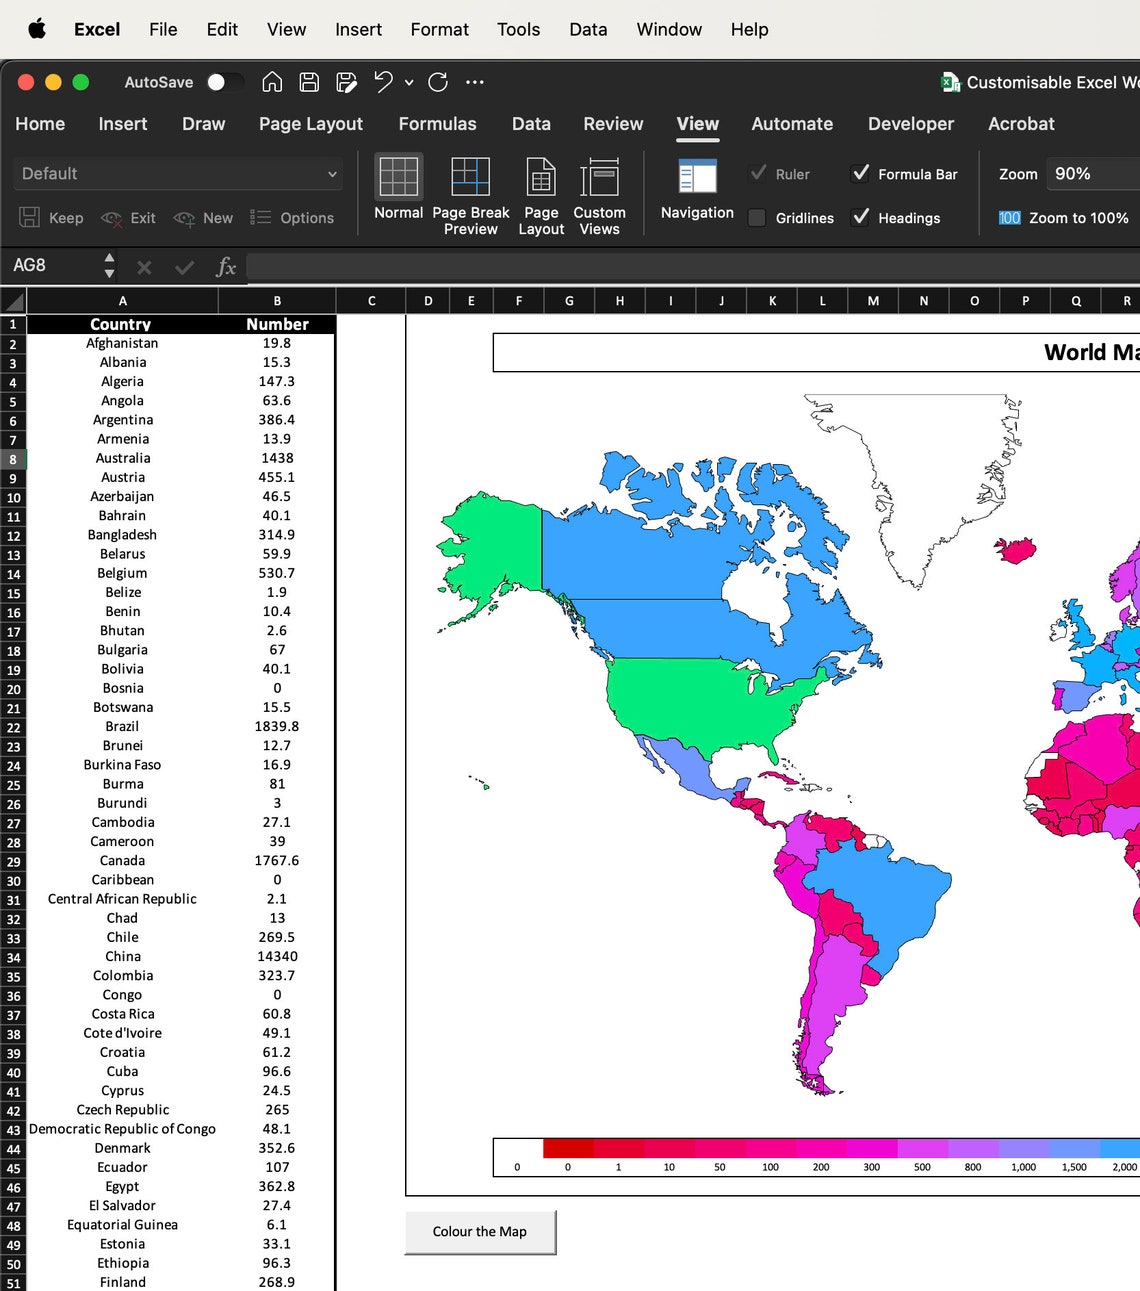The width and height of the screenshot is (1140, 1291).
Task: Click the Home icon in quick access toolbar
Action: [272, 82]
